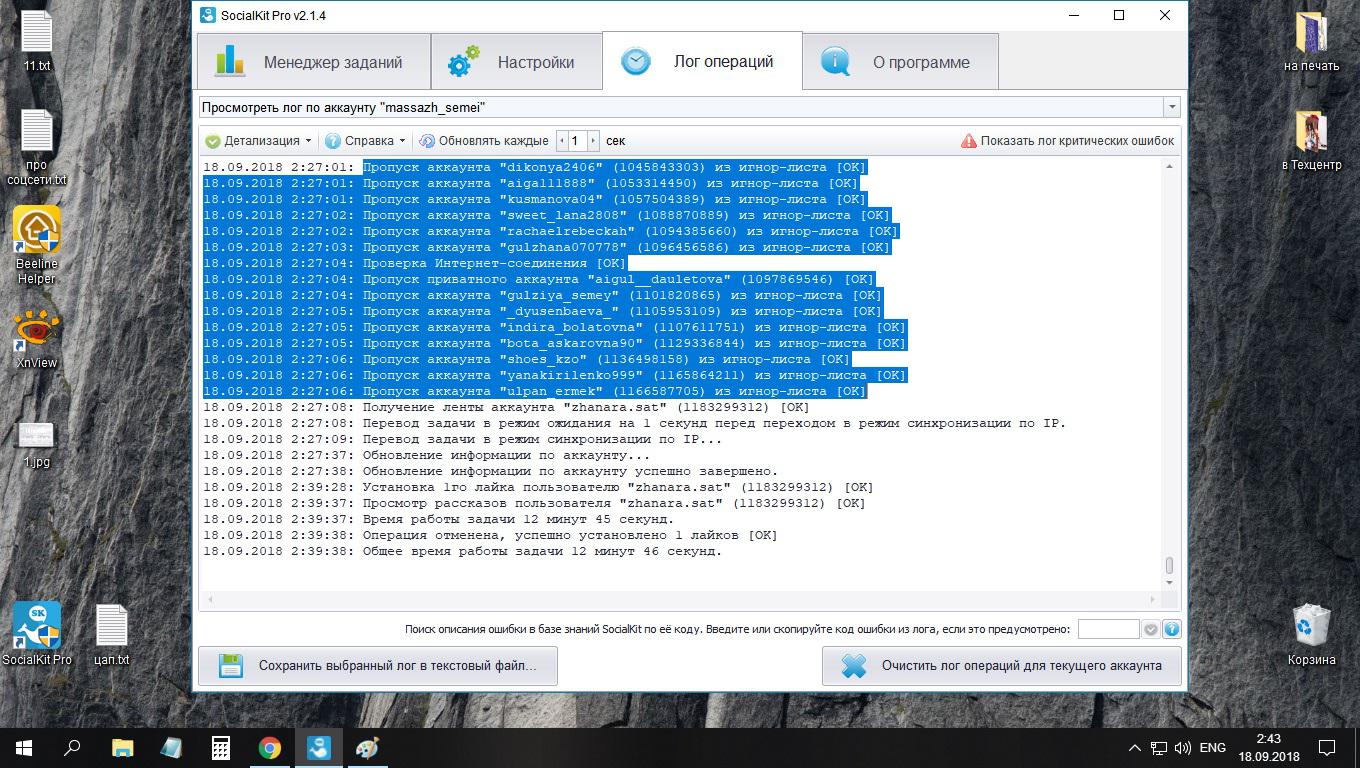Select log line about "bota_askarovna90" account

pos(555,343)
